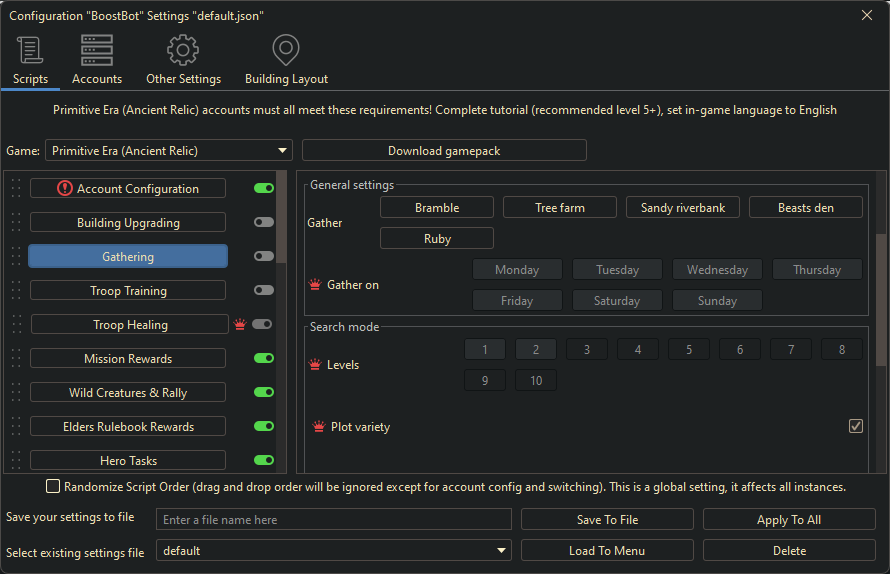
Task: Open the Scripts tab scroll icon
Action: (30, 51)
